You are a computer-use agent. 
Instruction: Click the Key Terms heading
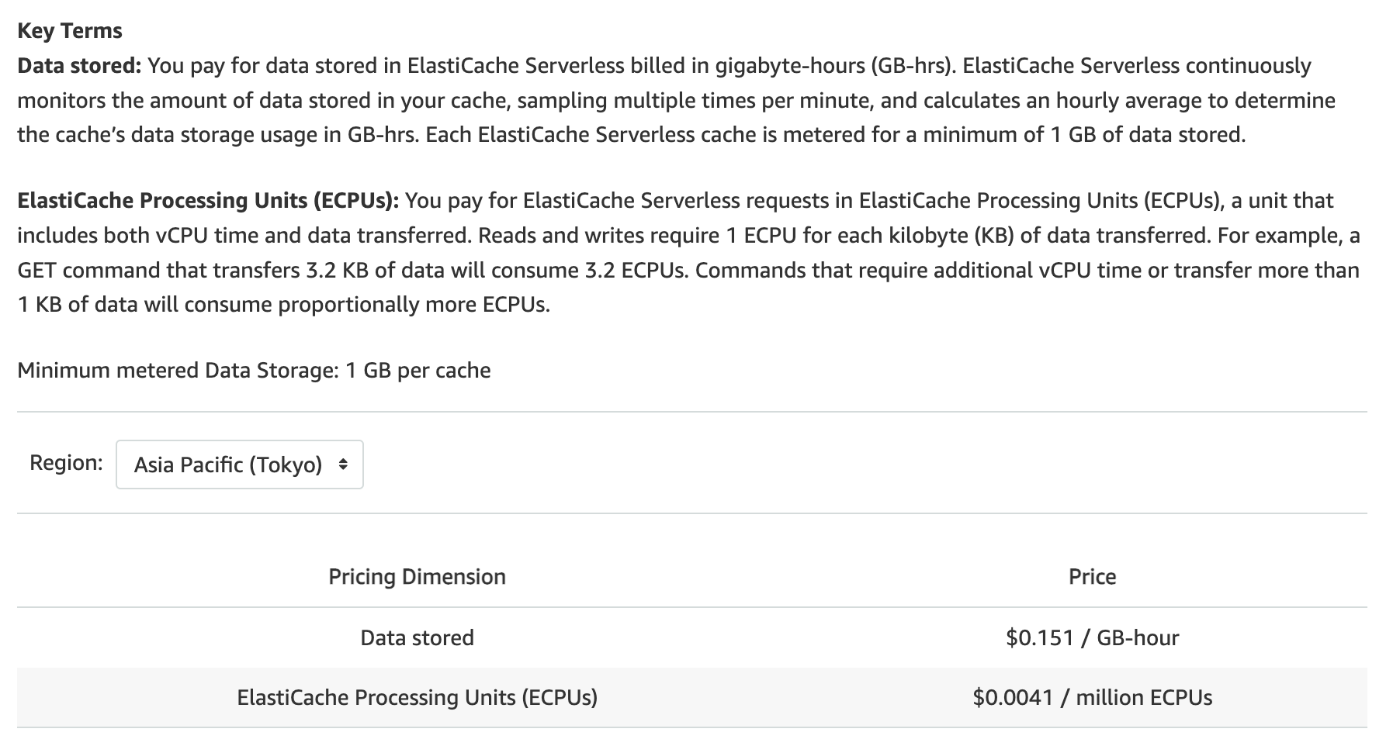click(x=70, y=31)
